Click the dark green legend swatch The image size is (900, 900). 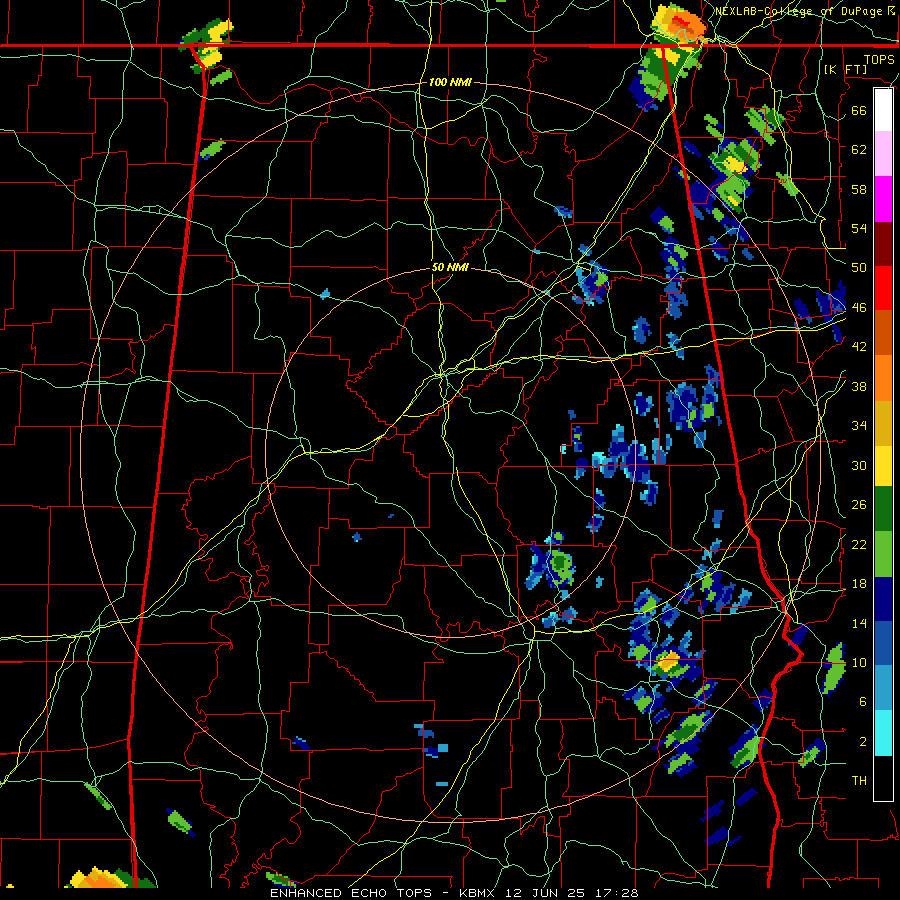pyautogui.click(x=883, y=509)
